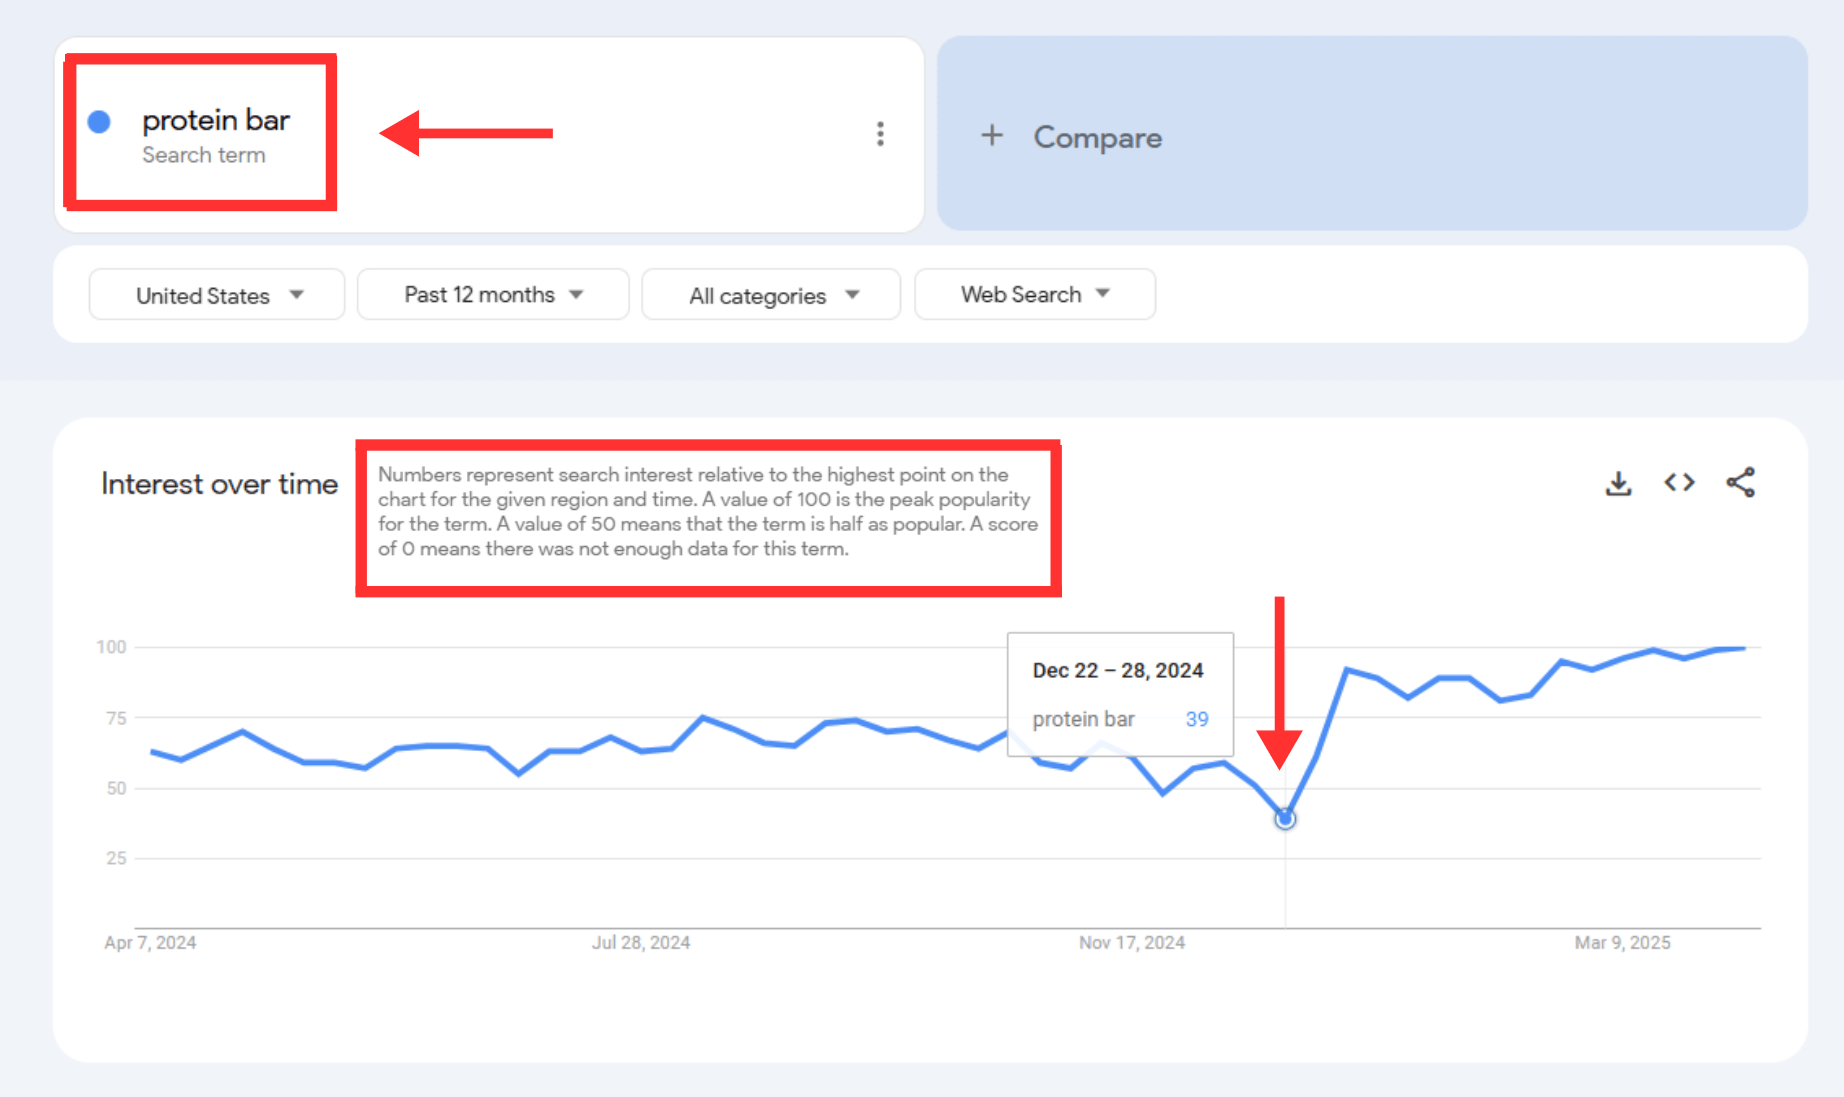Select the highlighted Dec 22–28 data point
This screenshot has height=1097, width=1844.
(1285, 819)
